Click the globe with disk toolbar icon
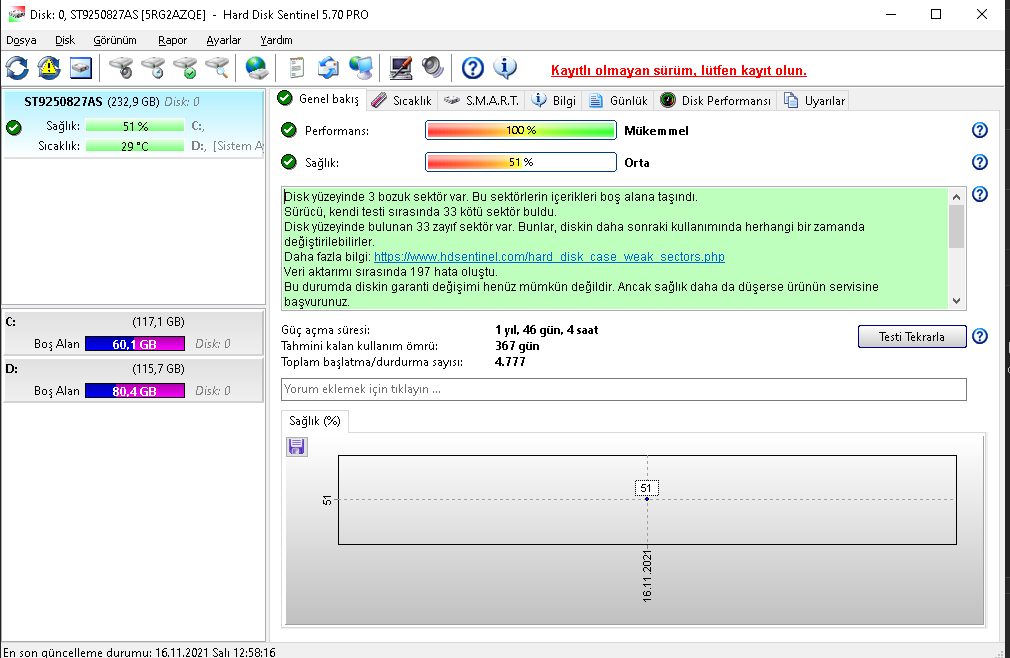Viewport: 1010px width, 658px height. pyautogui.click(x=256, y=68)
